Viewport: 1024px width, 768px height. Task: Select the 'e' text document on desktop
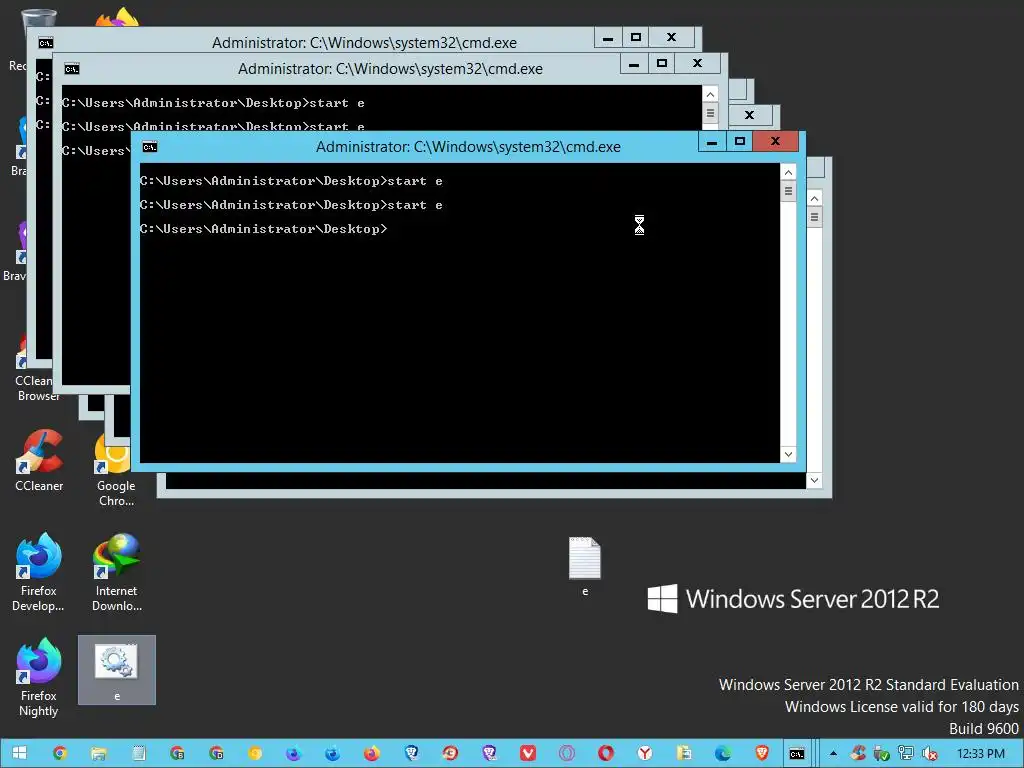coord(584,566)
